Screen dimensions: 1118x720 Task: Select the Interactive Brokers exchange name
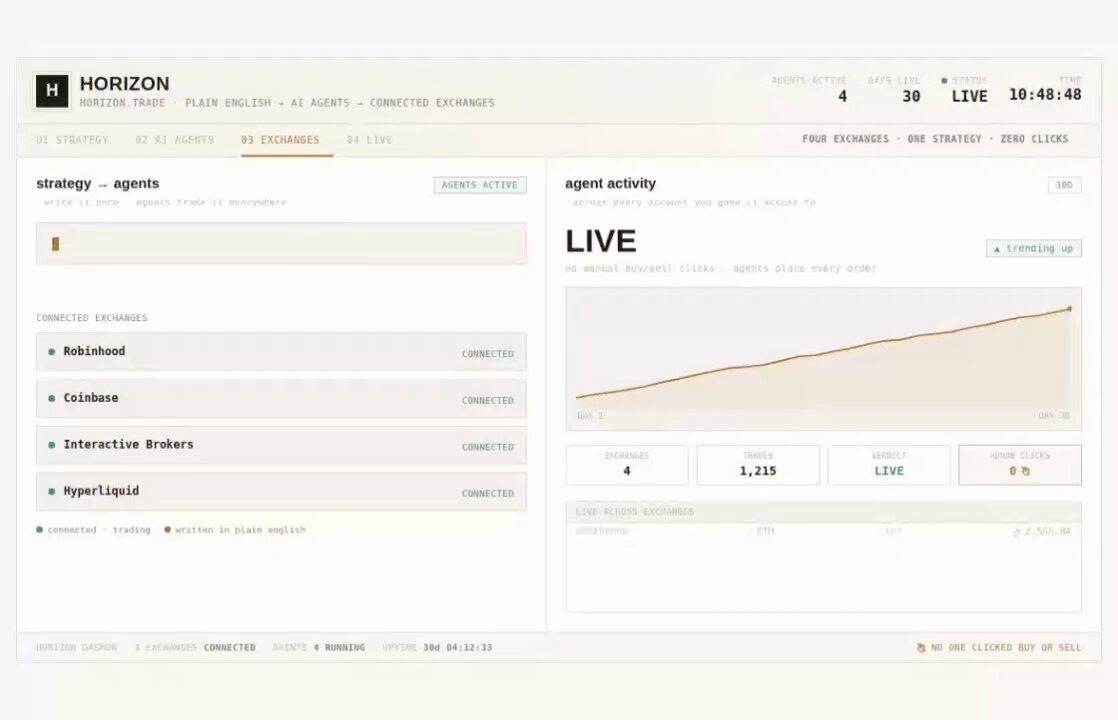(x=128, y=445)
